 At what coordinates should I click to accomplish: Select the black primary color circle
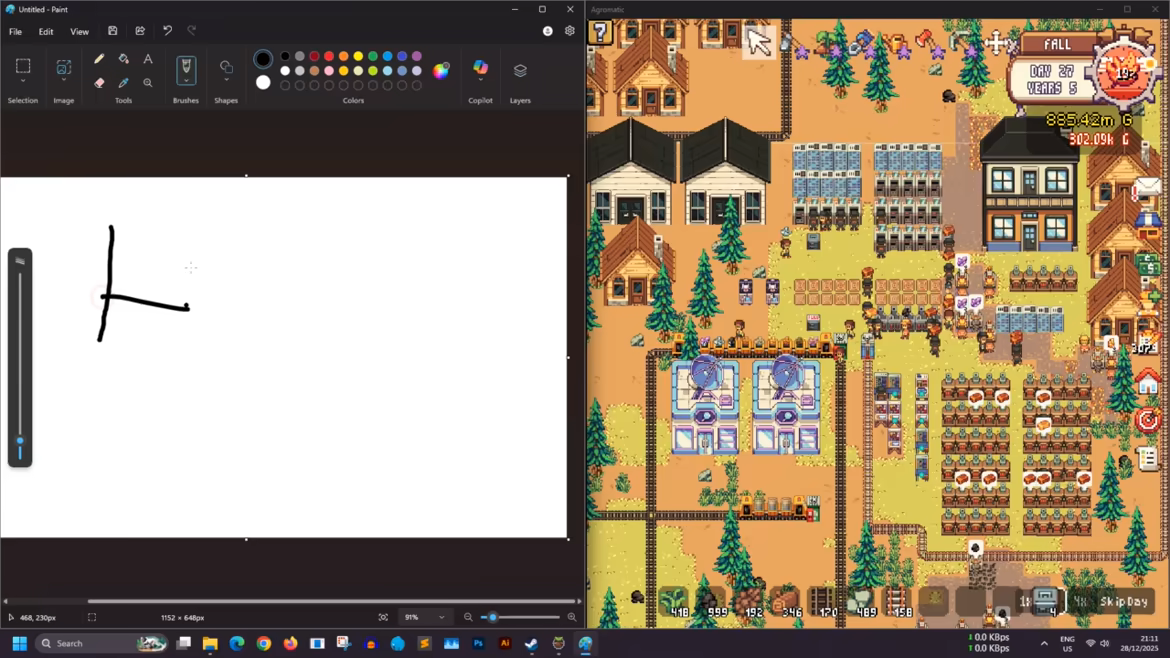(x=263, y=59)
